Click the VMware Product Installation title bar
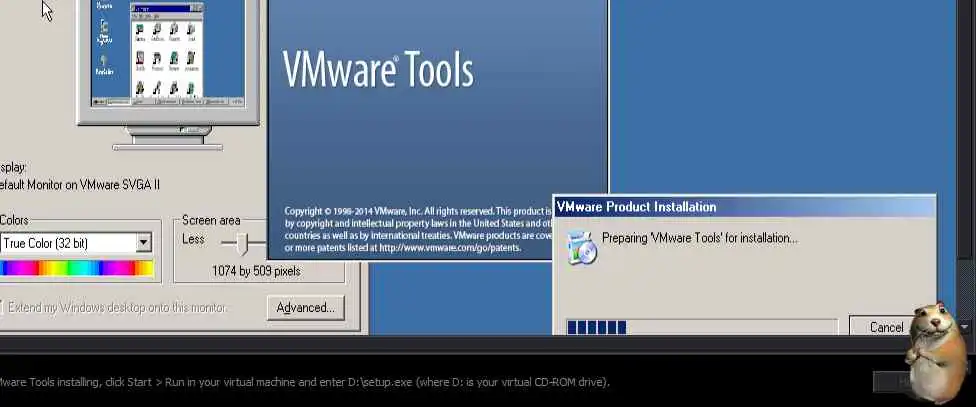The image size is (976, 407). pyautogui.click(x=744, y=207)
